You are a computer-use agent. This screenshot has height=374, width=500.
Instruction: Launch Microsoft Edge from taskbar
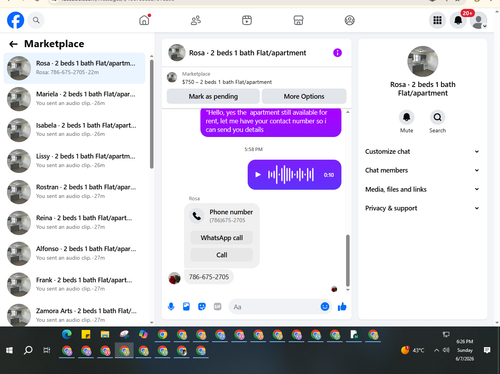coord(67,334)
